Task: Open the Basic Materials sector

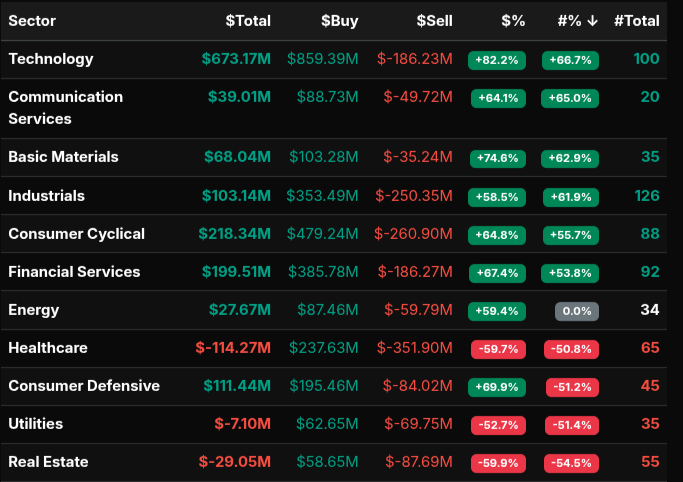Action: [63, 157]
